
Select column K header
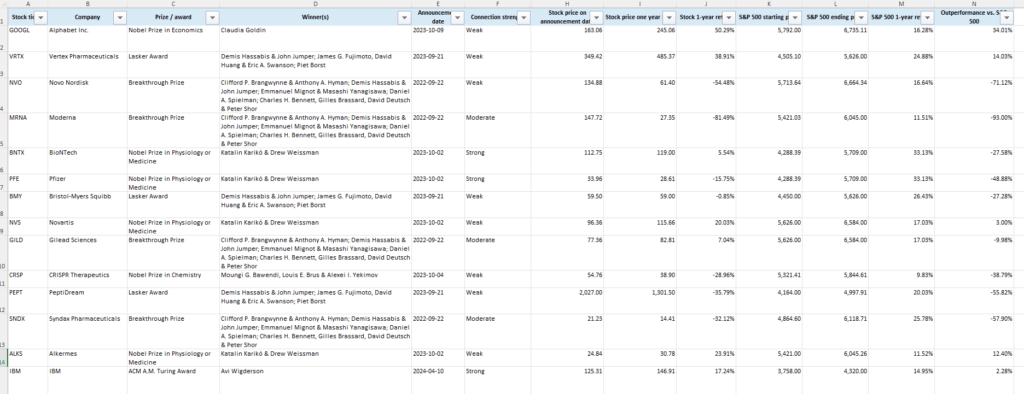coord(769,4)
